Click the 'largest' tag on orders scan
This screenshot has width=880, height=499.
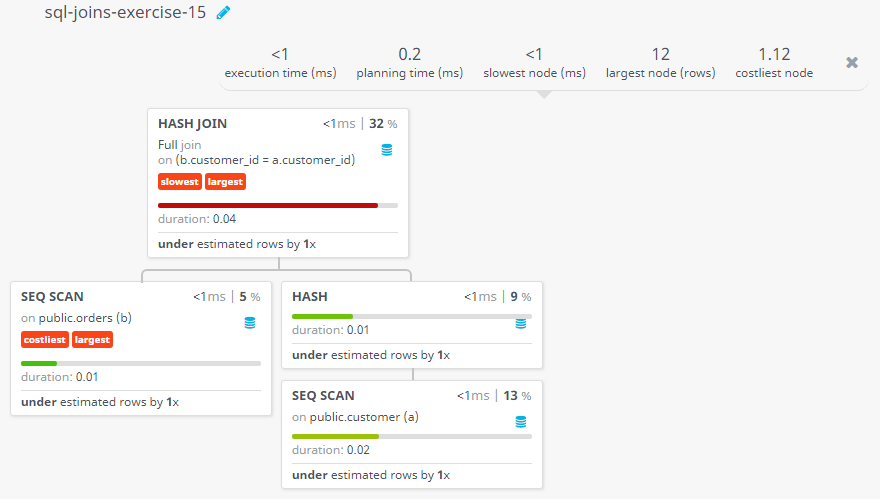[x=92, y=340]
